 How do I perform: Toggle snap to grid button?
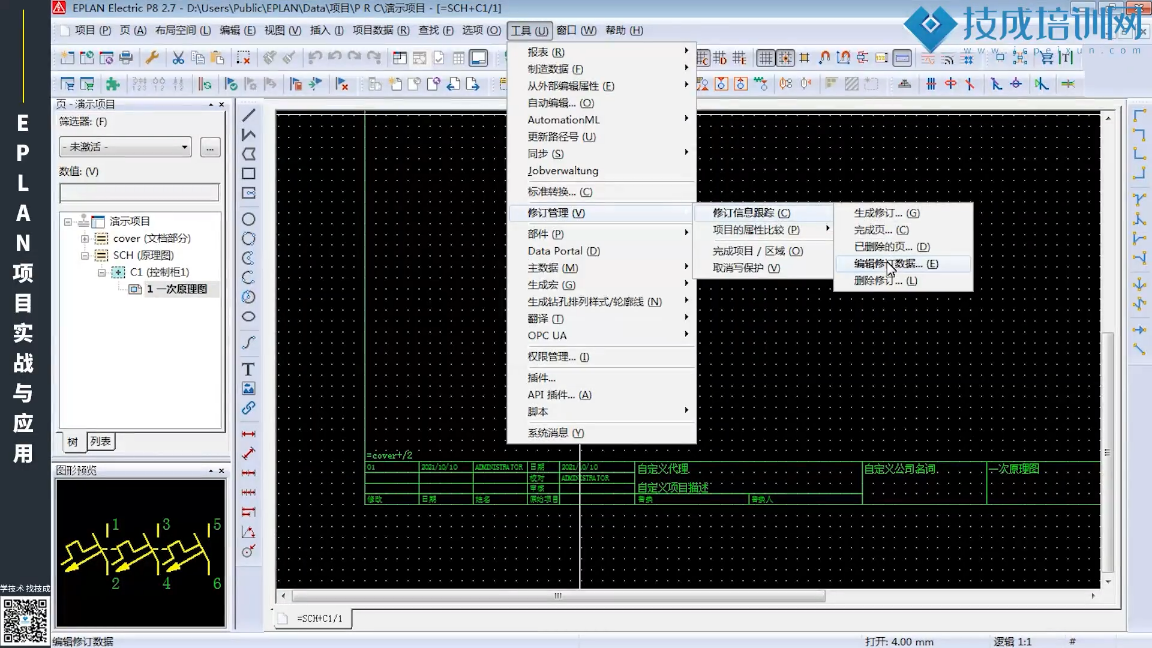[x=785, y=57]
